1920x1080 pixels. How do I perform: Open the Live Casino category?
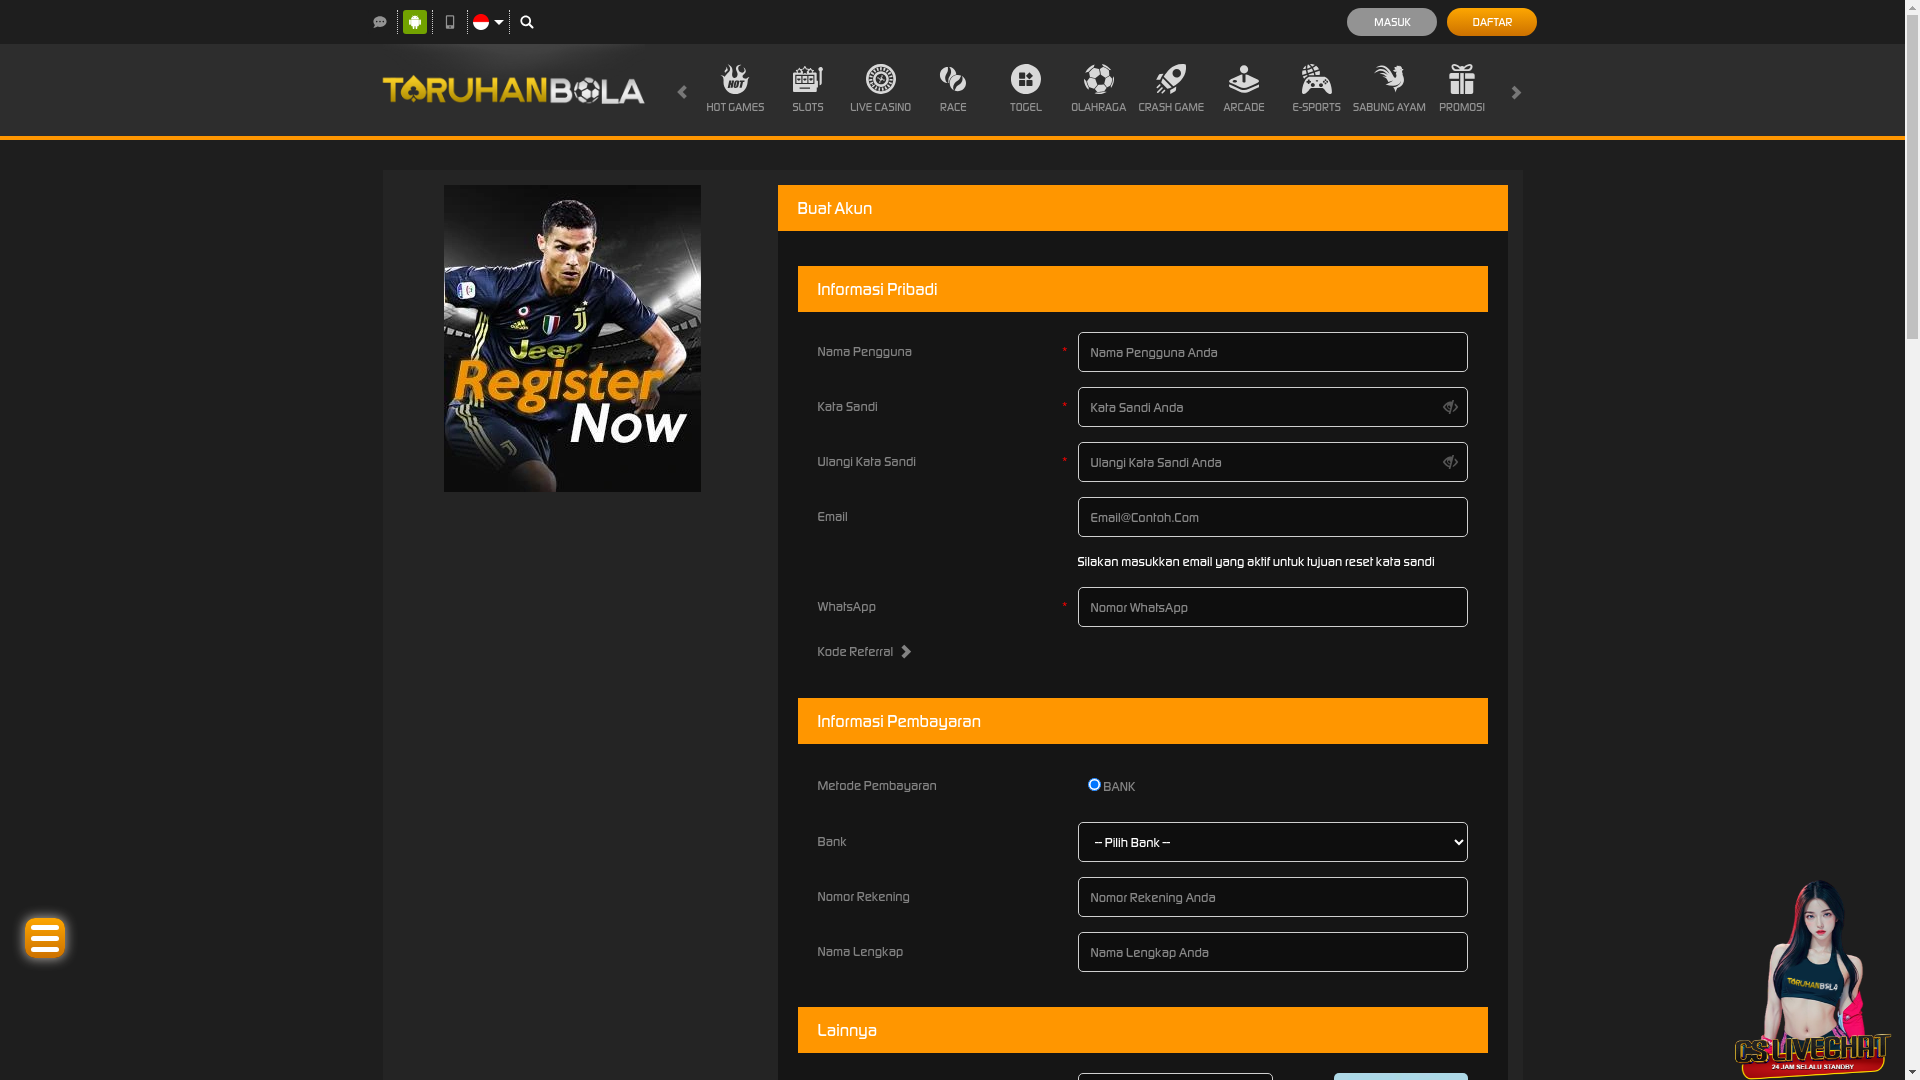click(x=880, y=89)
